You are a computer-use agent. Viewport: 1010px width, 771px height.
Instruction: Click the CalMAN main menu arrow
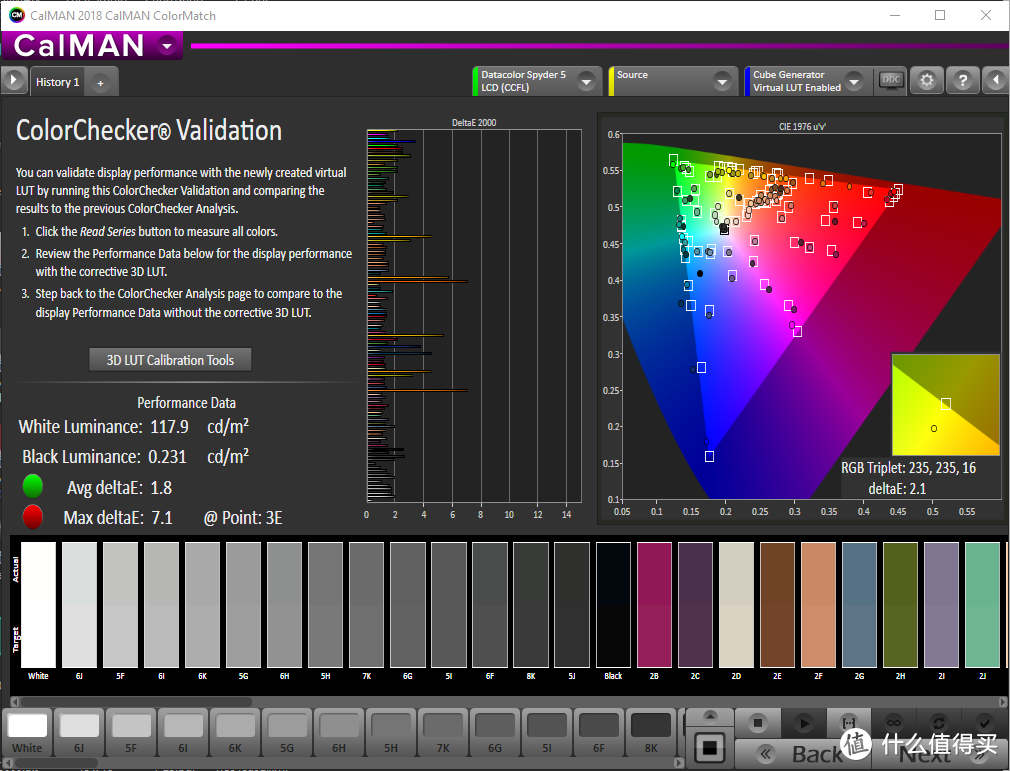[167, 45]
